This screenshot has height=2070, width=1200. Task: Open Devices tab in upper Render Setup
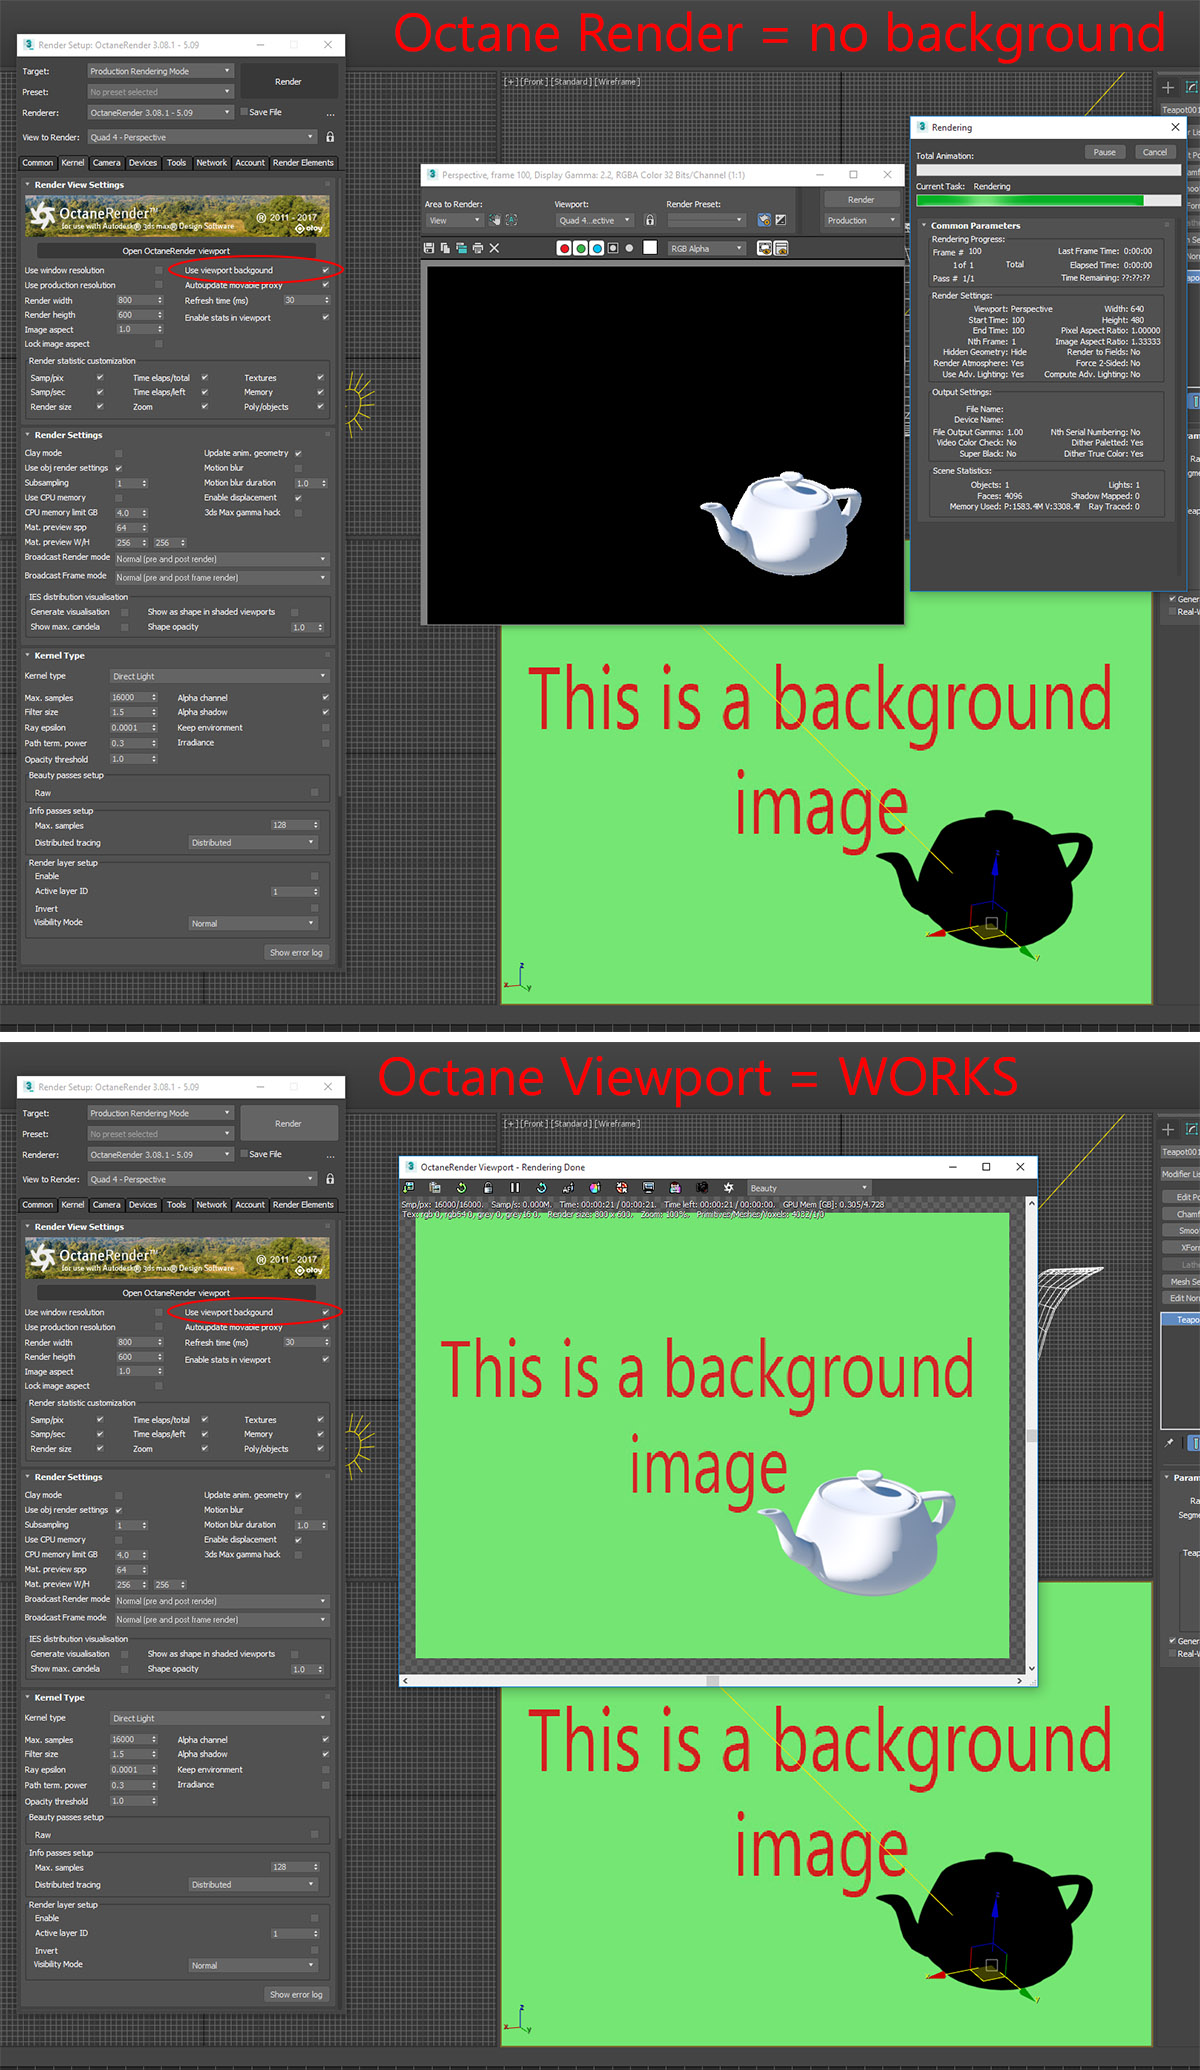[x=143, y=163]
